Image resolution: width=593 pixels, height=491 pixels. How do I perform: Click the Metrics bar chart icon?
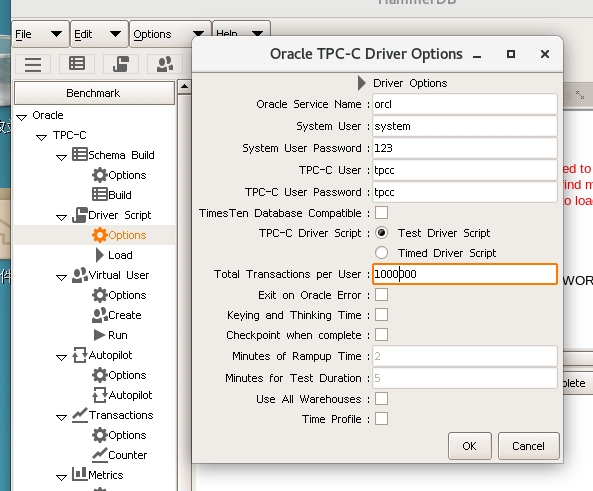coord(79,474)
